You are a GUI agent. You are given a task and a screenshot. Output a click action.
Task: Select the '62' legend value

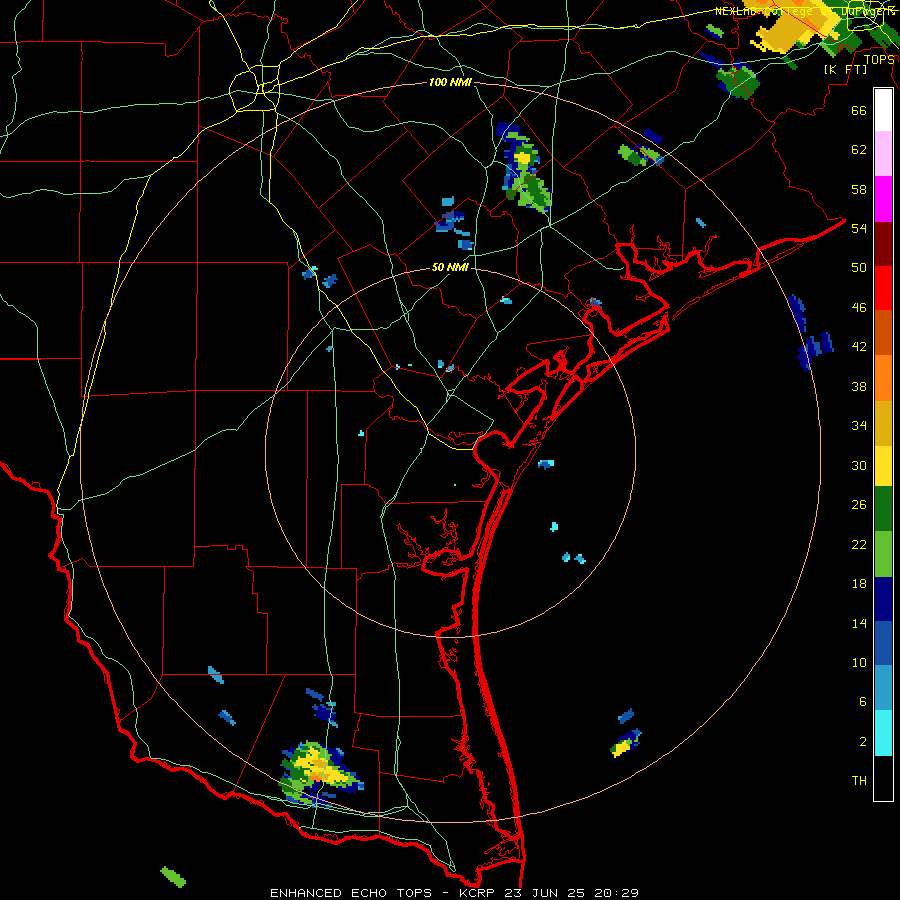coord(859,150)
